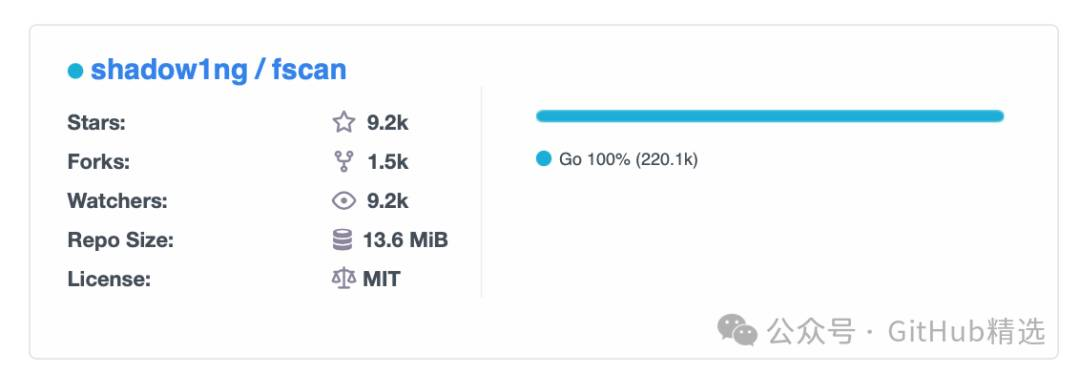Click the License: label
This screenshot has height=374, width=1080.
[109, 280]
